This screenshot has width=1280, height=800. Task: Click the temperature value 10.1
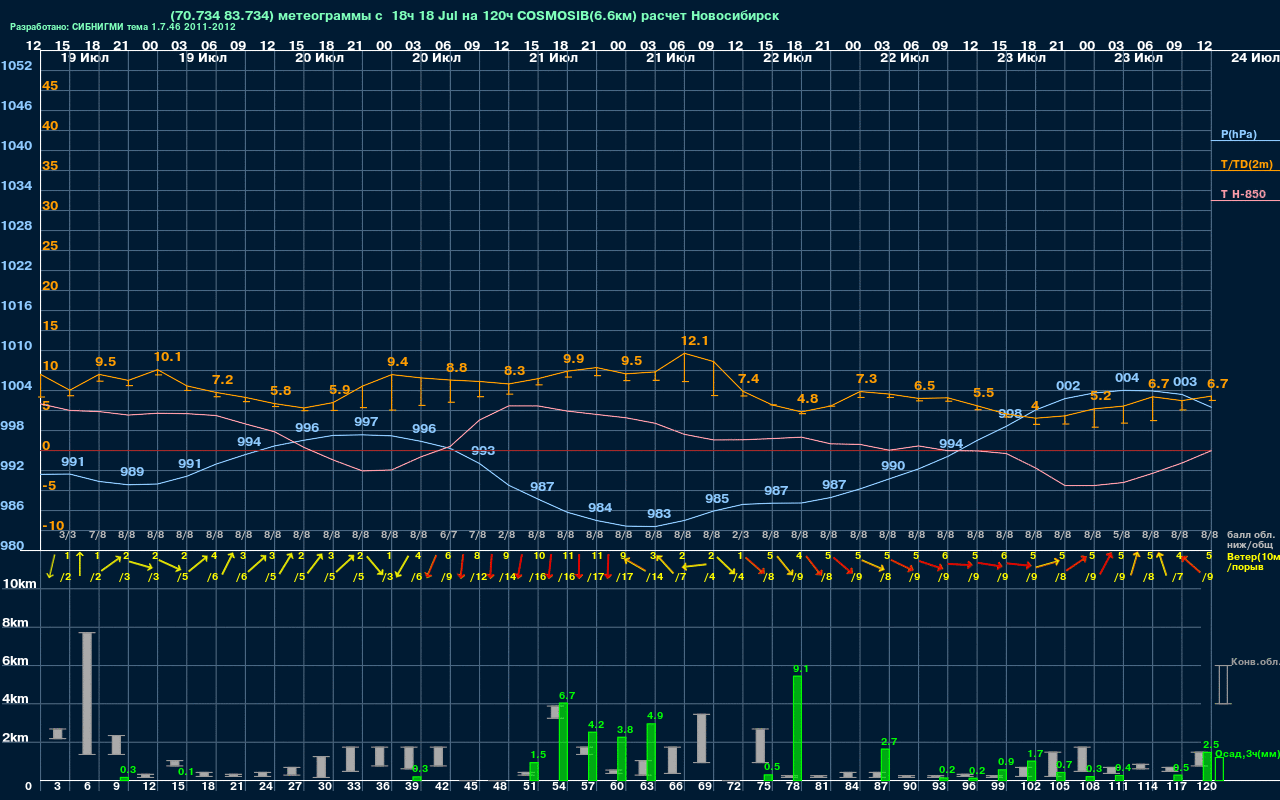coord(168,357)
